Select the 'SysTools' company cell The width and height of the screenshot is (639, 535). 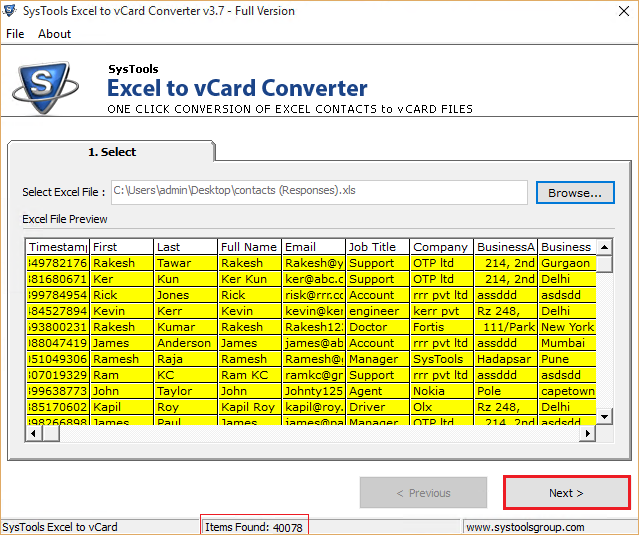pos(441,359)
